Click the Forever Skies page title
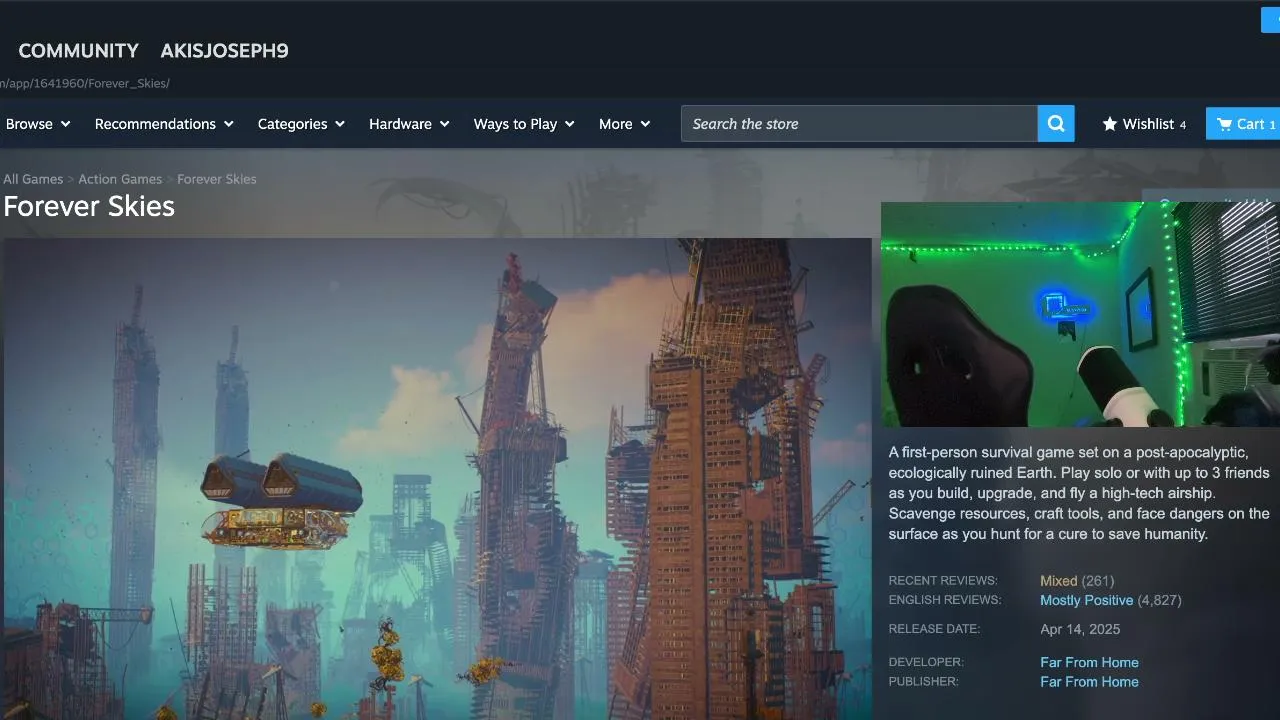1280x720 pixels. click(x=89, y=206)
